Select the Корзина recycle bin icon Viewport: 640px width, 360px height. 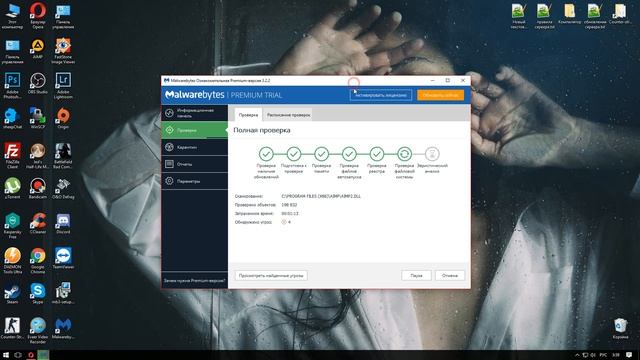620,329
